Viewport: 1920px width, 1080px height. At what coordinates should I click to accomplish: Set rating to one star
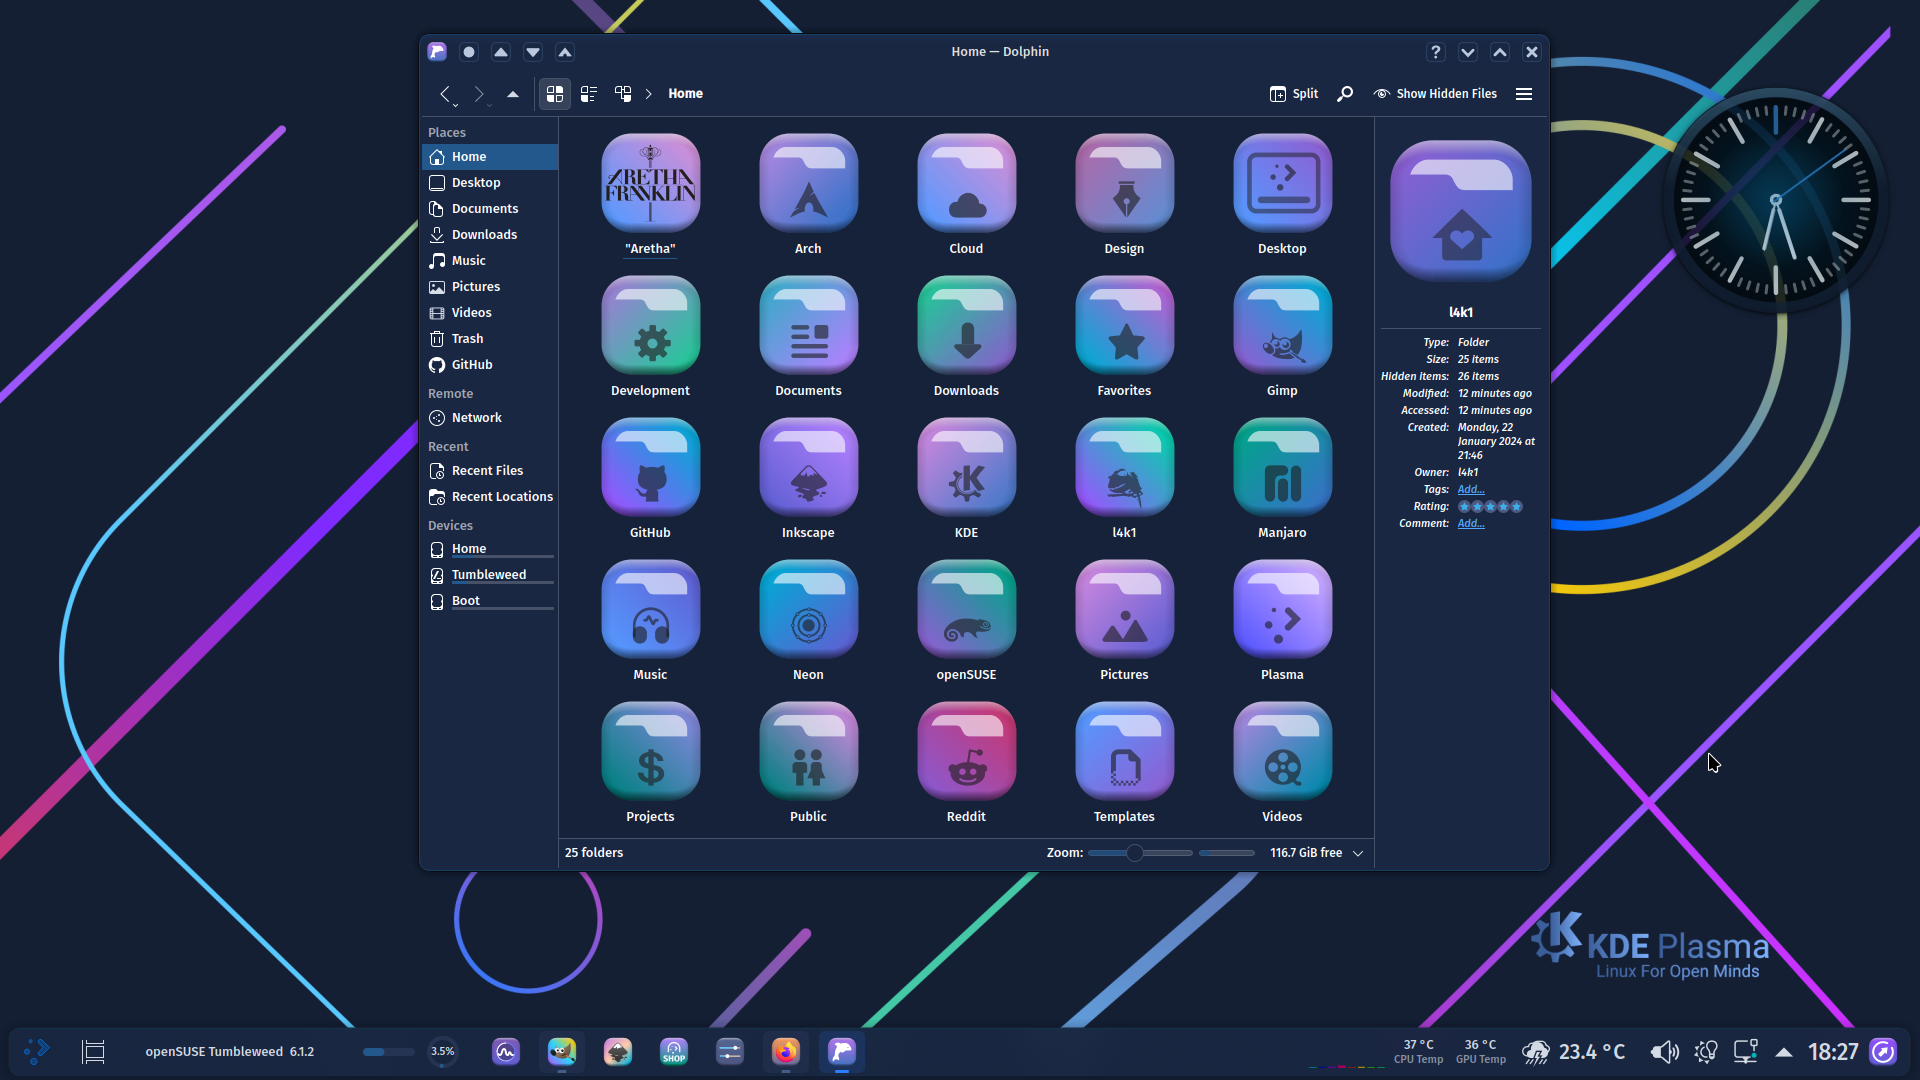point(1464,507)
